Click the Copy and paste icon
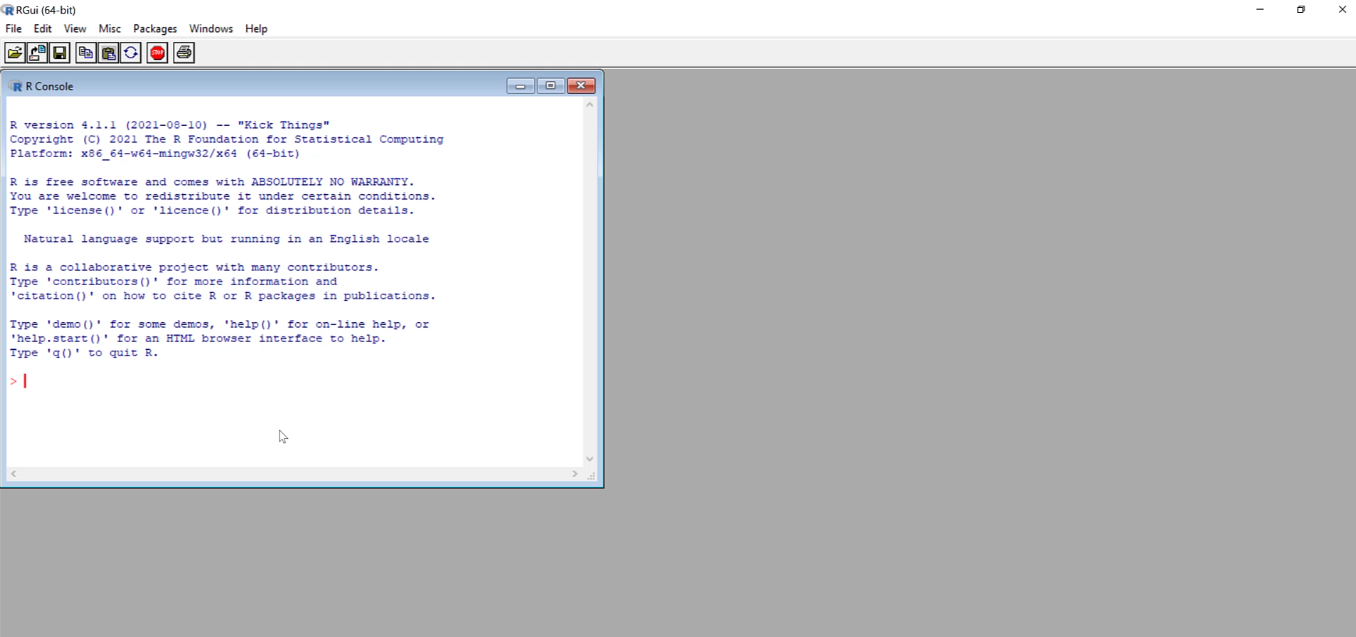The image size is (1356, 637). (x=131, y=53)
